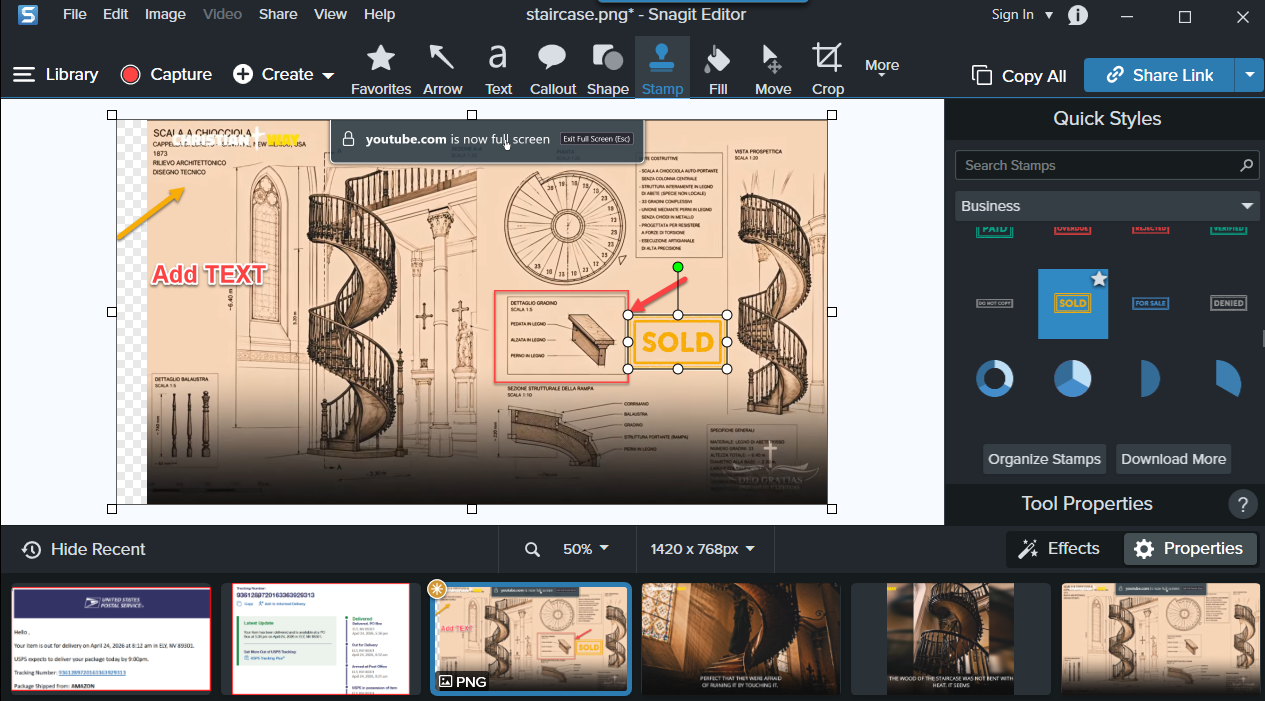The height and width of the screenshot is (701, 1265).
Task: Click the green rotation handle above SOLD
Action: pos(678,267)
